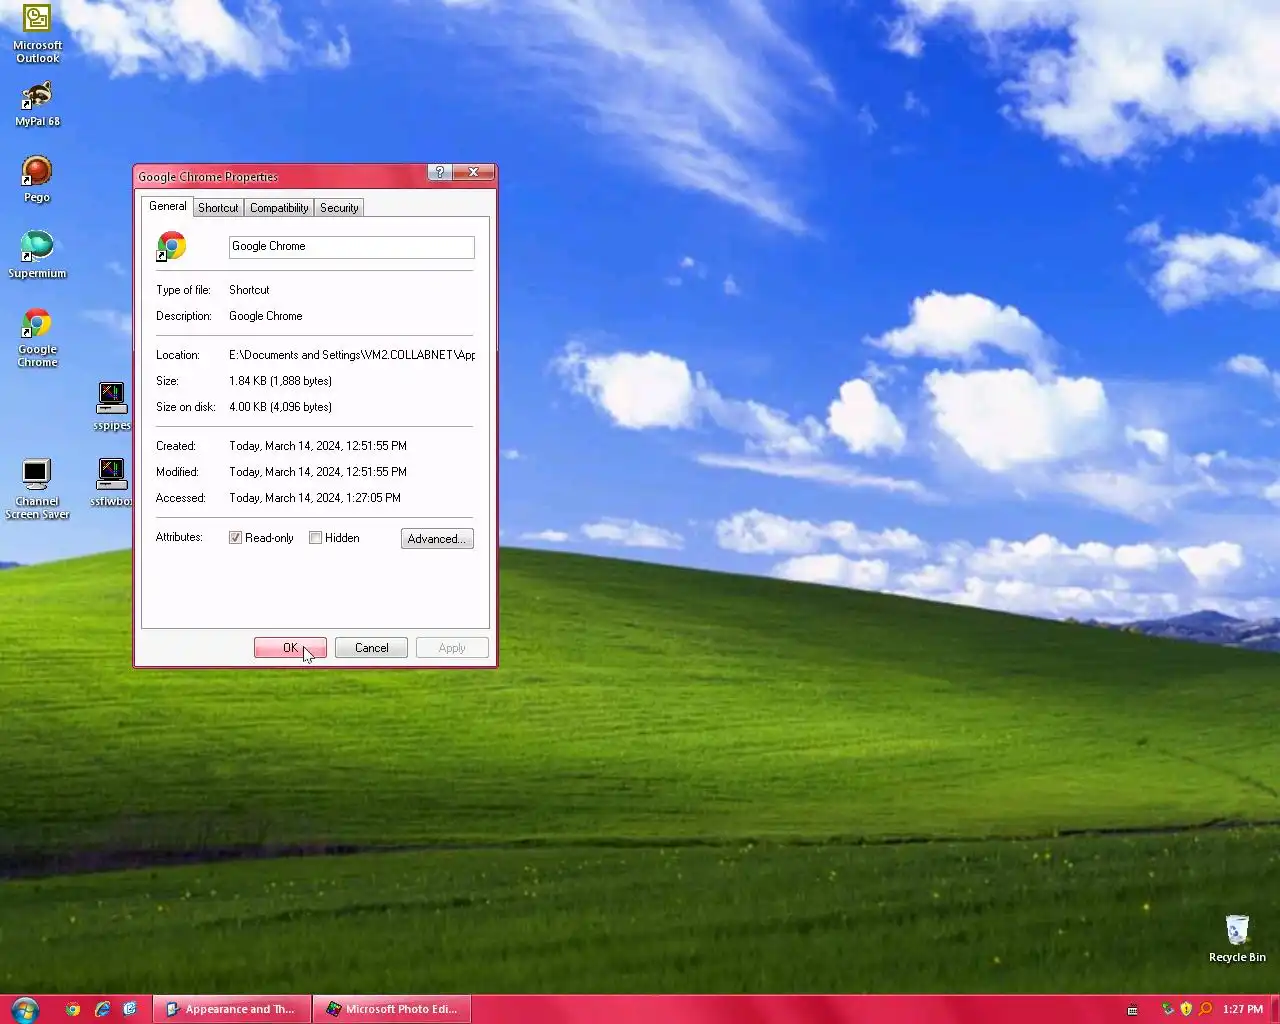The height and width of the screenshot is (1024, 1280).
Task: Select the Supermium desktop shortcut
Action: (37, 255)
